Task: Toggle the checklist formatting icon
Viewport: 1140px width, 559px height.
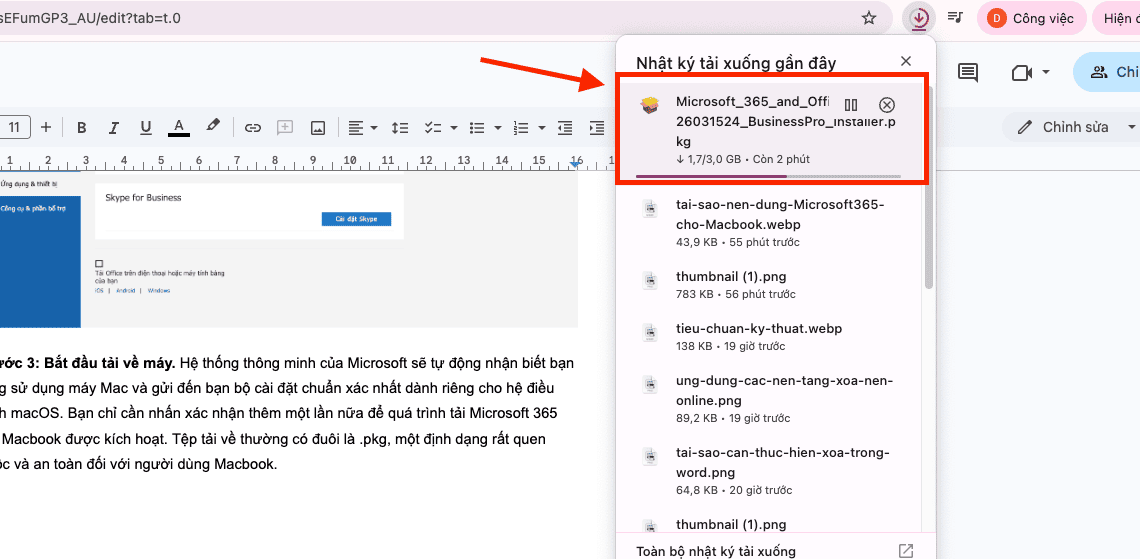Action: pos(433,128)
